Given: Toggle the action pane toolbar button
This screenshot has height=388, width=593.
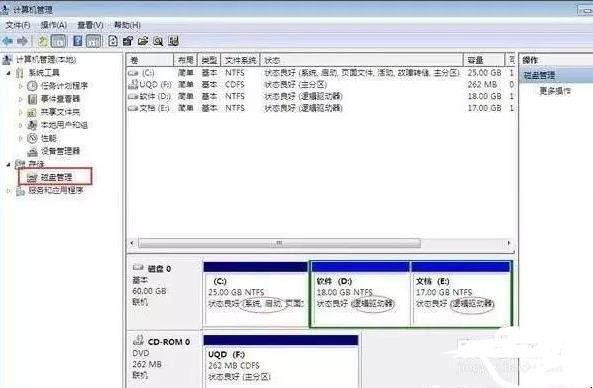Looking at the screenshot, I should click(x=93, y=41).
